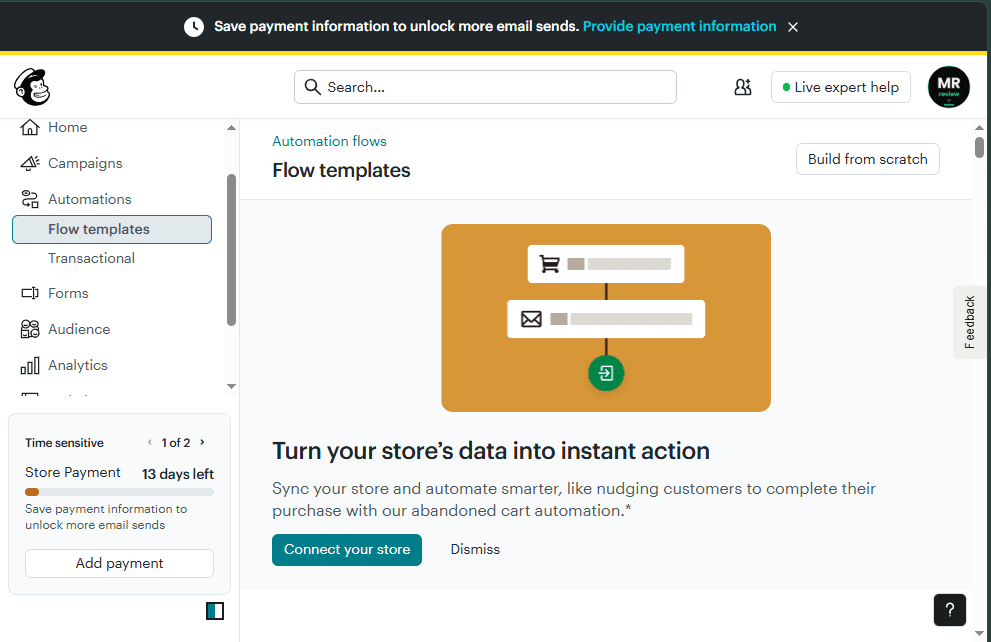This screenshot has width=991, height=642.
Task: Go to previous time sensitive notice
Action: click(150, 442)
